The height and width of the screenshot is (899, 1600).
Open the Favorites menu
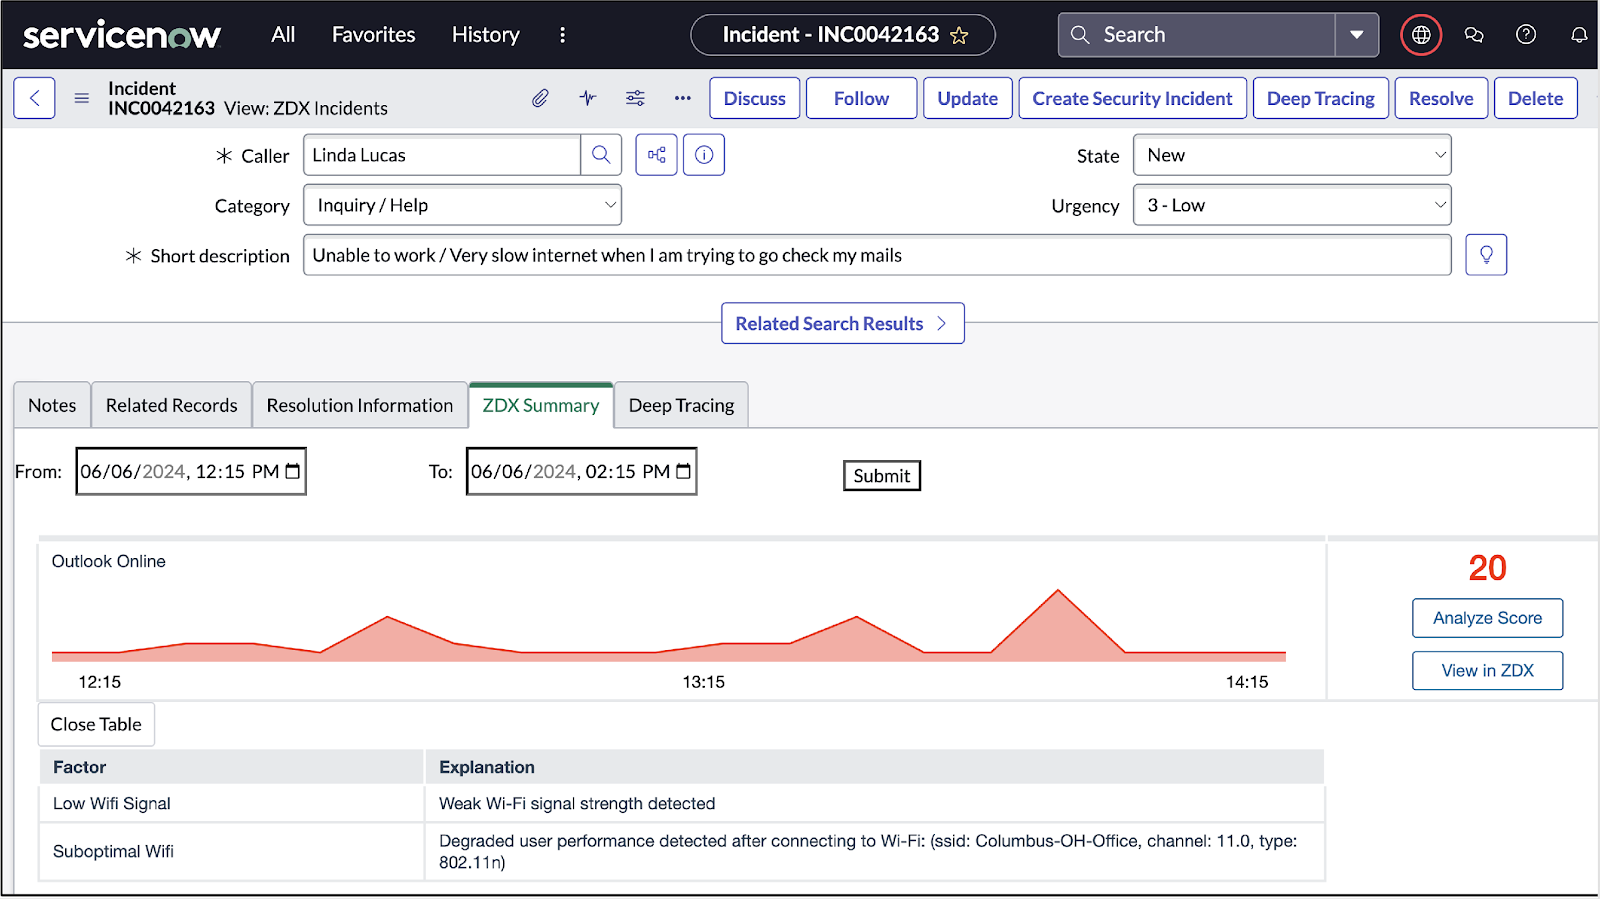coord(373,35)
